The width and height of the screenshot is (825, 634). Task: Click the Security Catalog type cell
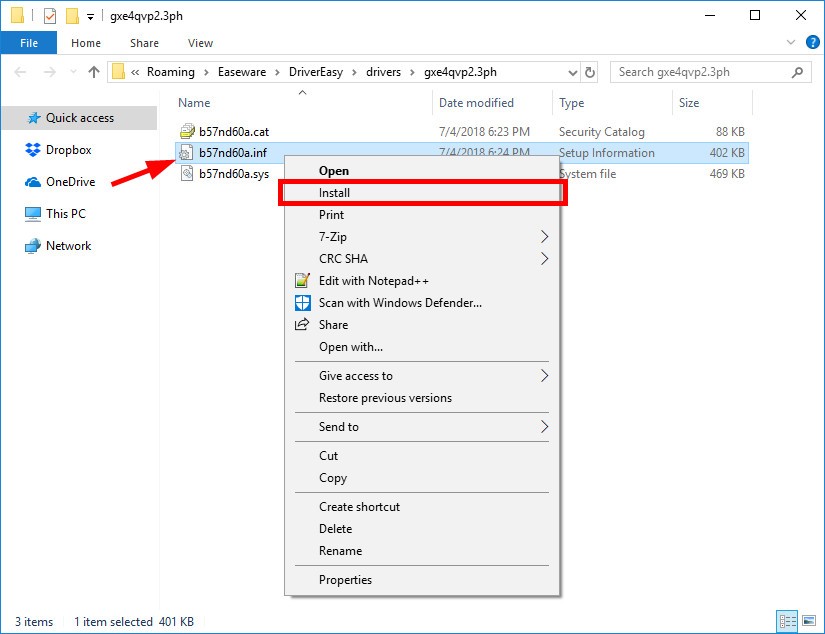pyautogui.click(x=601, y=132)
